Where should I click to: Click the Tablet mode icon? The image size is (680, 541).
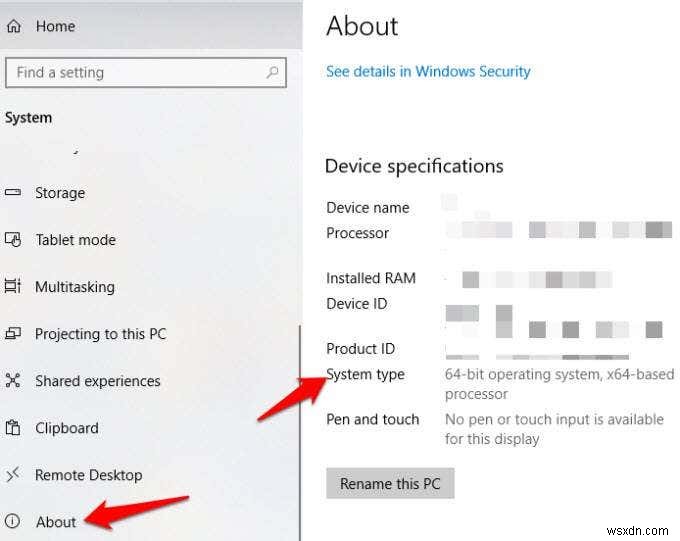point(13,239)
